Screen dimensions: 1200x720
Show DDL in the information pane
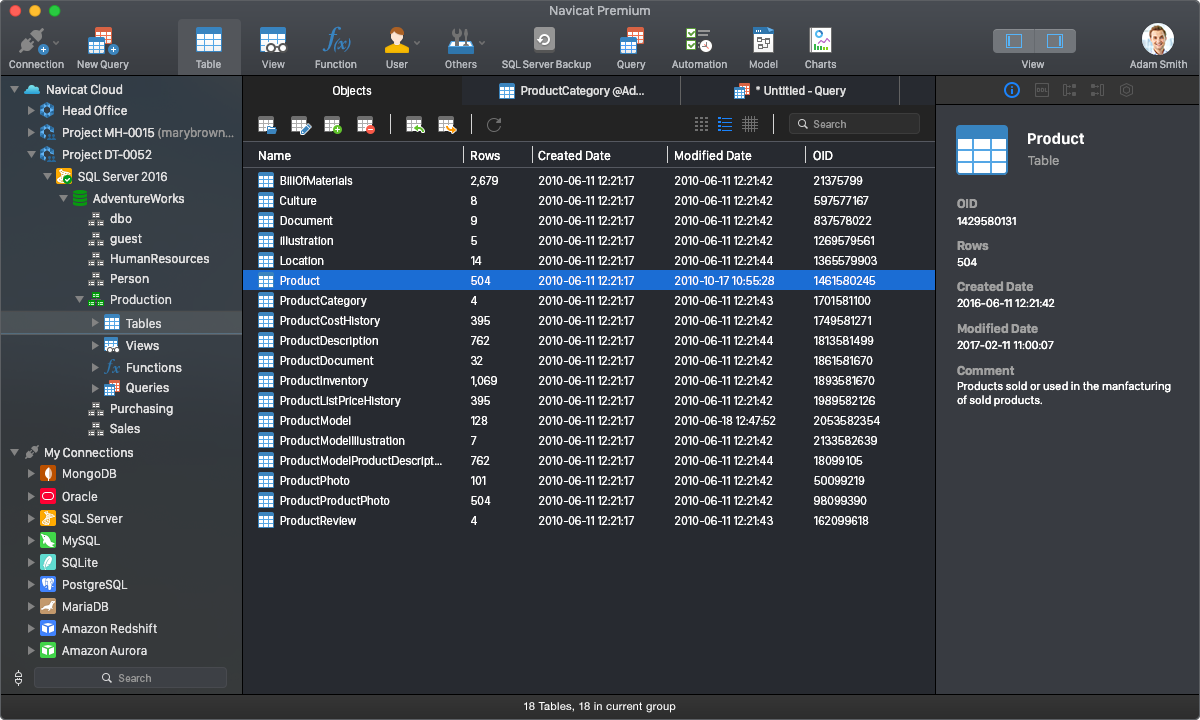[x=1040, y=90]
